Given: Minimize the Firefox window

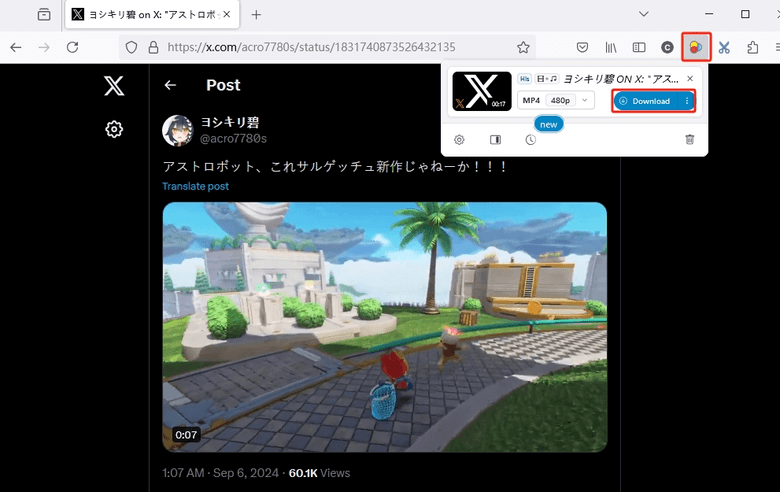Looking at the screenshot, I should click(709, 14).
